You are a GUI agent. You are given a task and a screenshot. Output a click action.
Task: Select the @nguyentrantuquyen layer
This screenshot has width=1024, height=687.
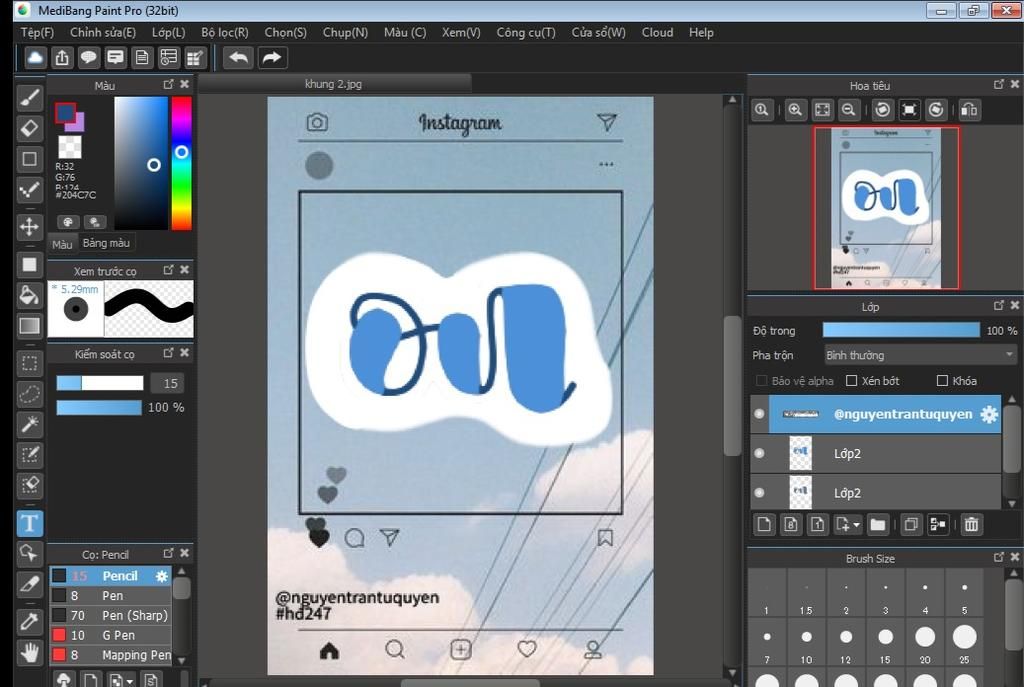point(884,414)
